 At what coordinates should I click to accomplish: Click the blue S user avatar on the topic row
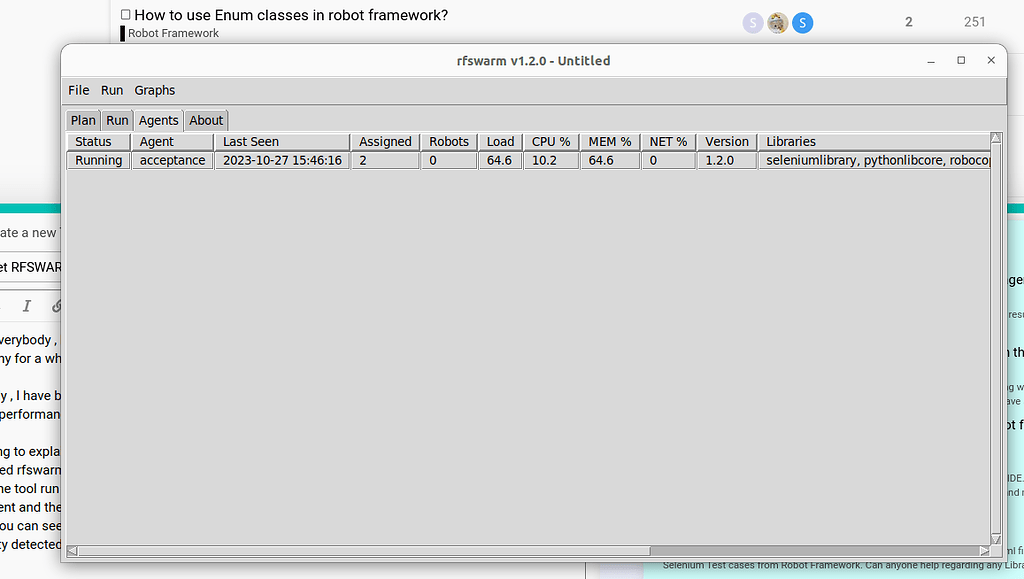click(802, 22)
